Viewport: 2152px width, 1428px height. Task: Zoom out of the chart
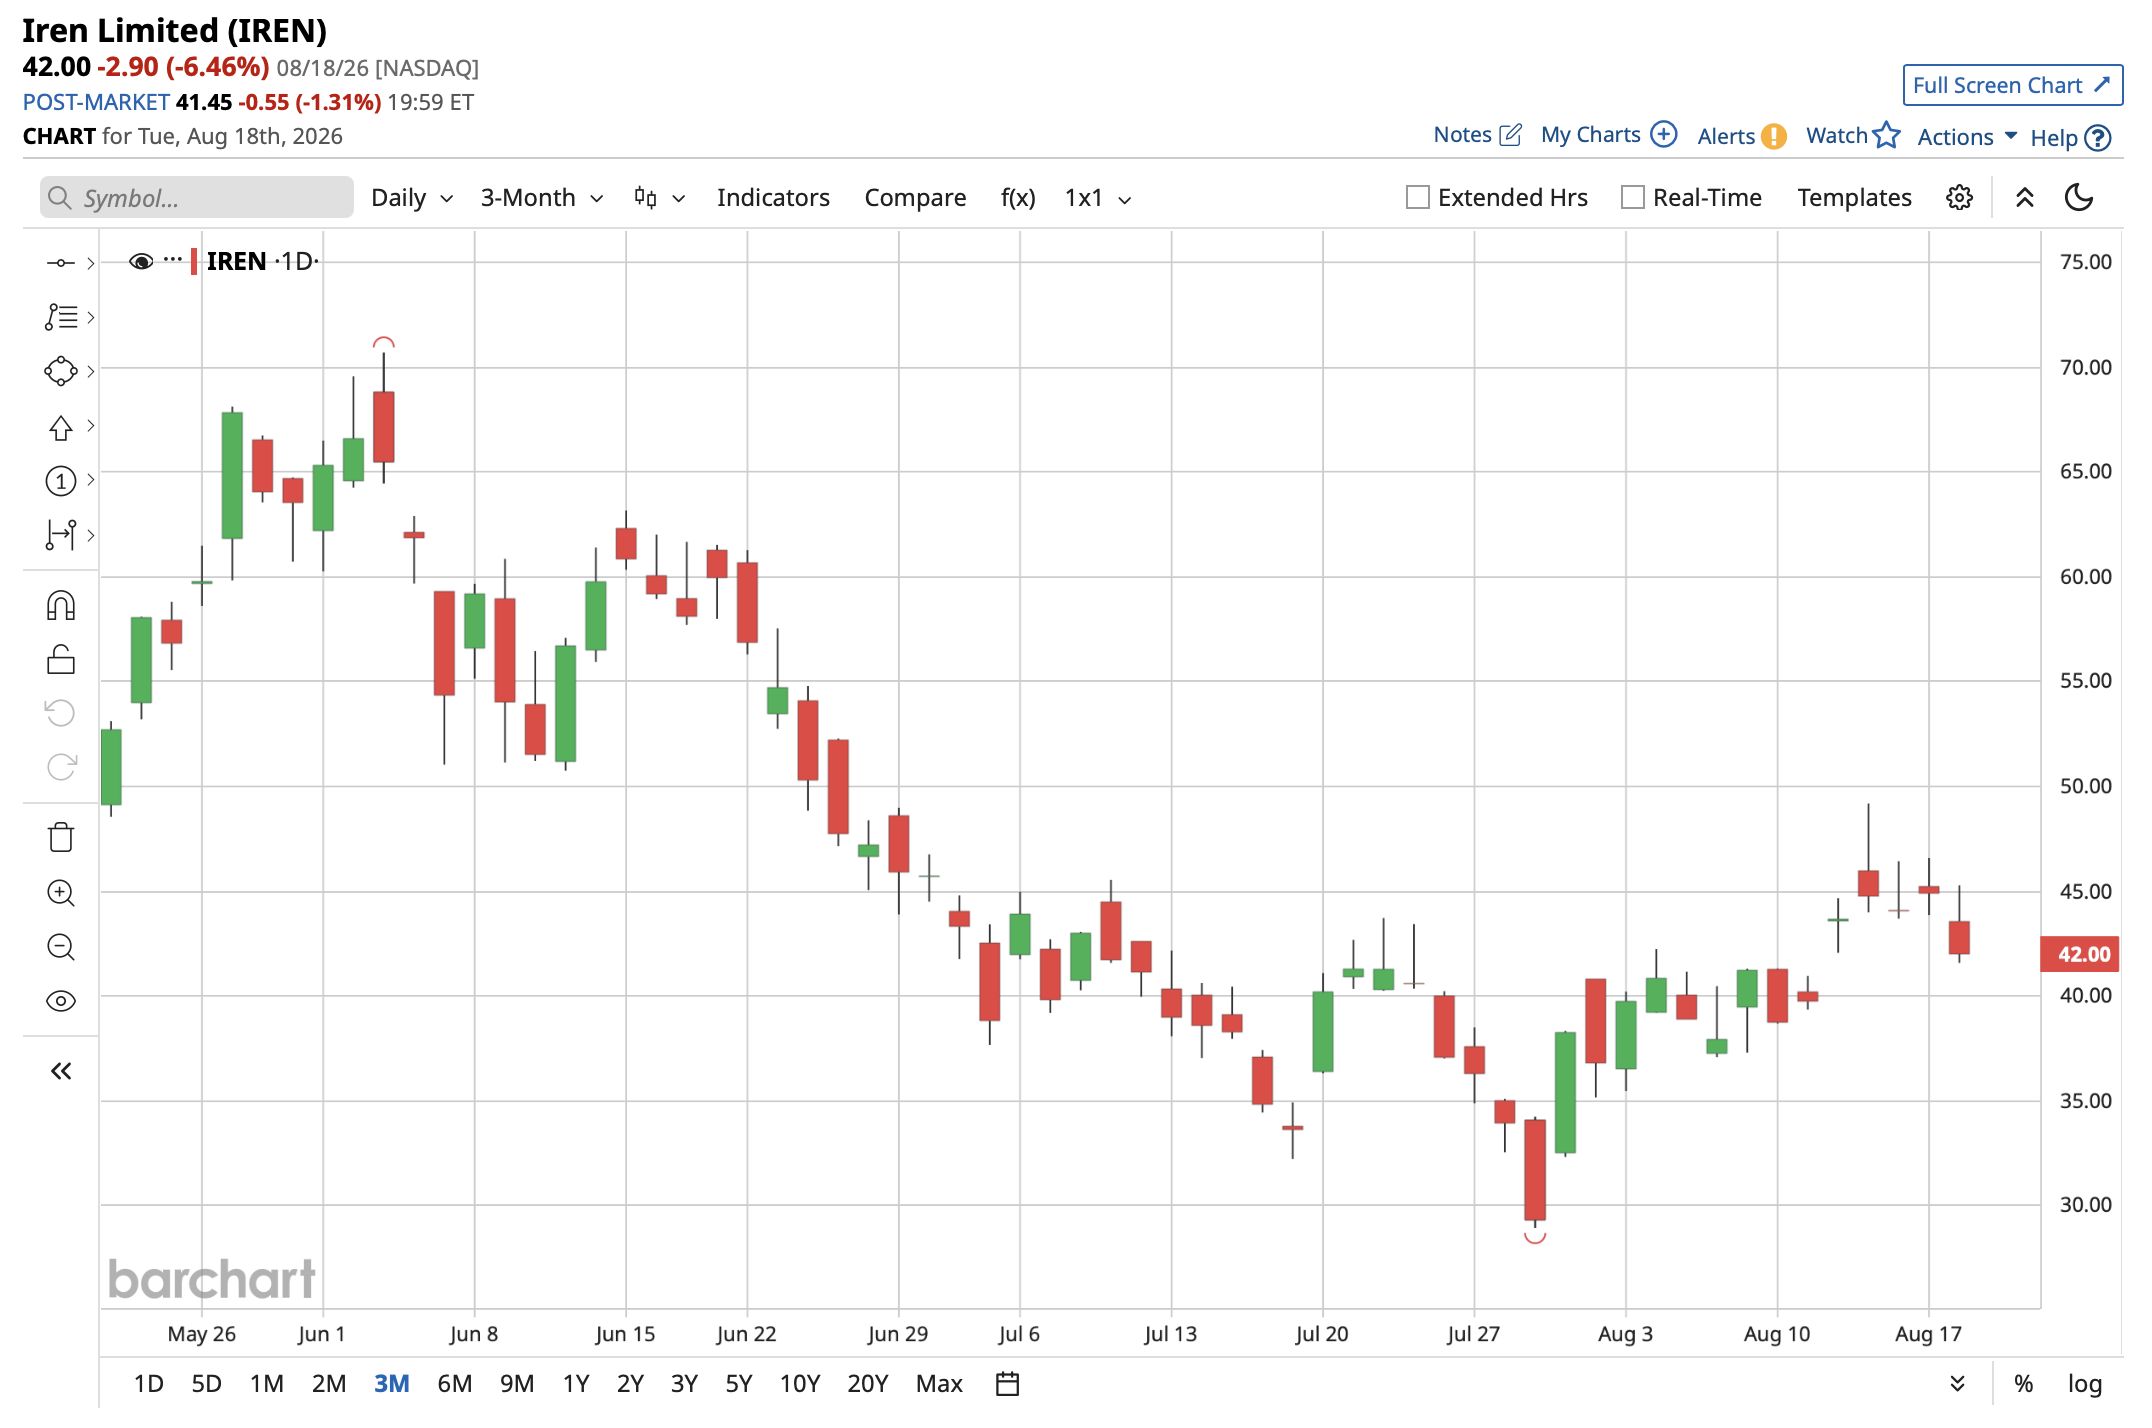61,947
